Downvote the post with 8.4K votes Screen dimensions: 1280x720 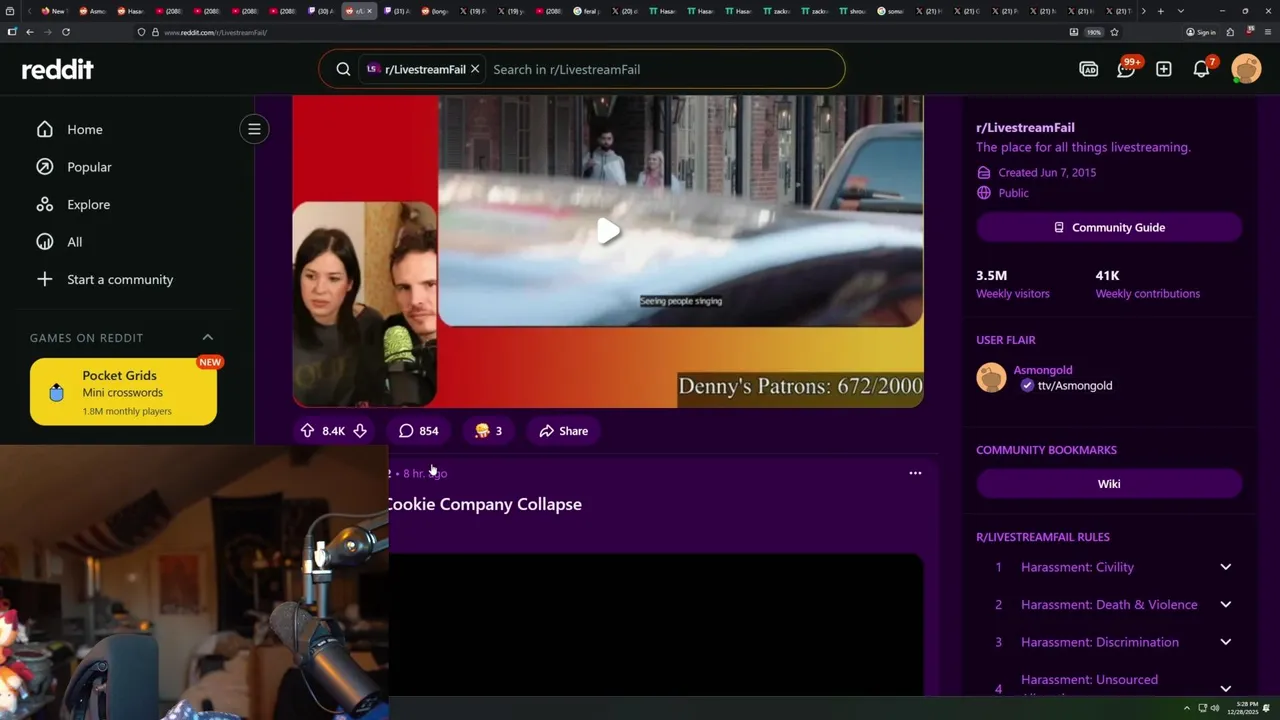[x=360, y=431]
